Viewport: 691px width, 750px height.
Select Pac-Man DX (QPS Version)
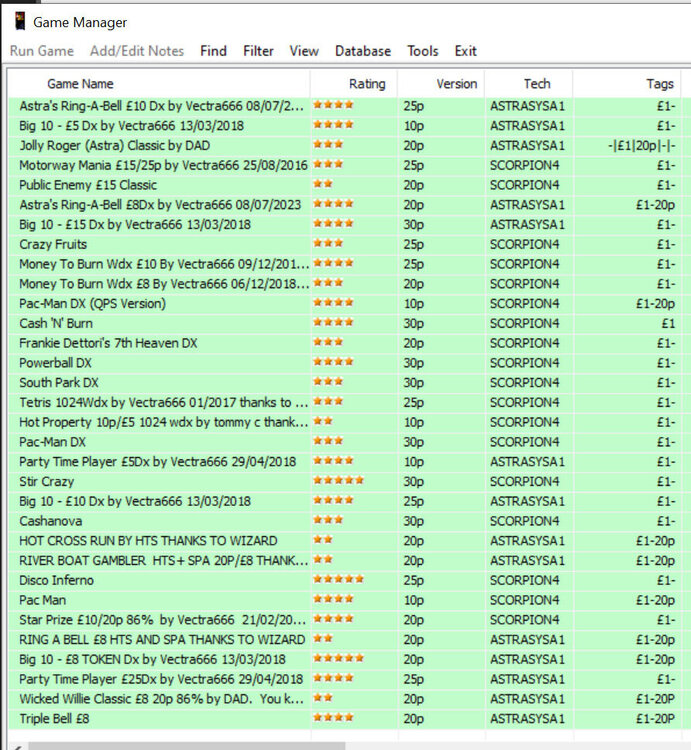point(349,304)
